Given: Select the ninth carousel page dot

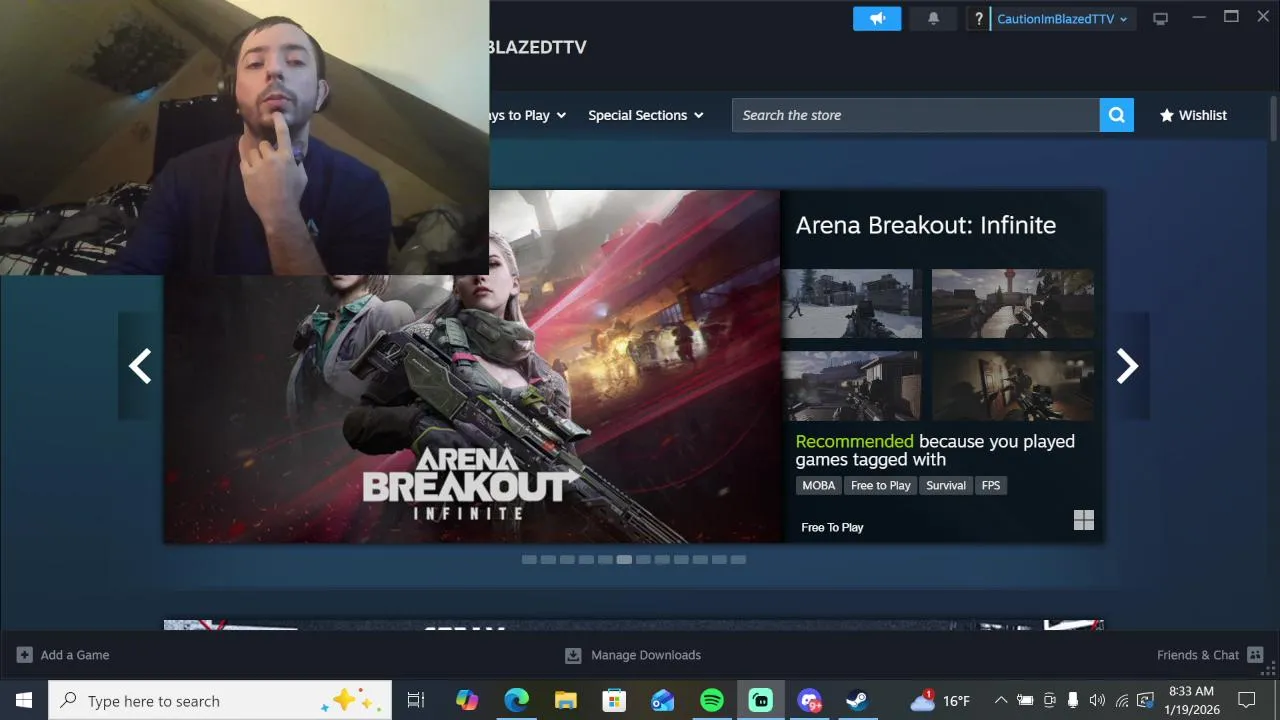Looking at the screenshot, I should pyautogui.click(x=681, y=560).
